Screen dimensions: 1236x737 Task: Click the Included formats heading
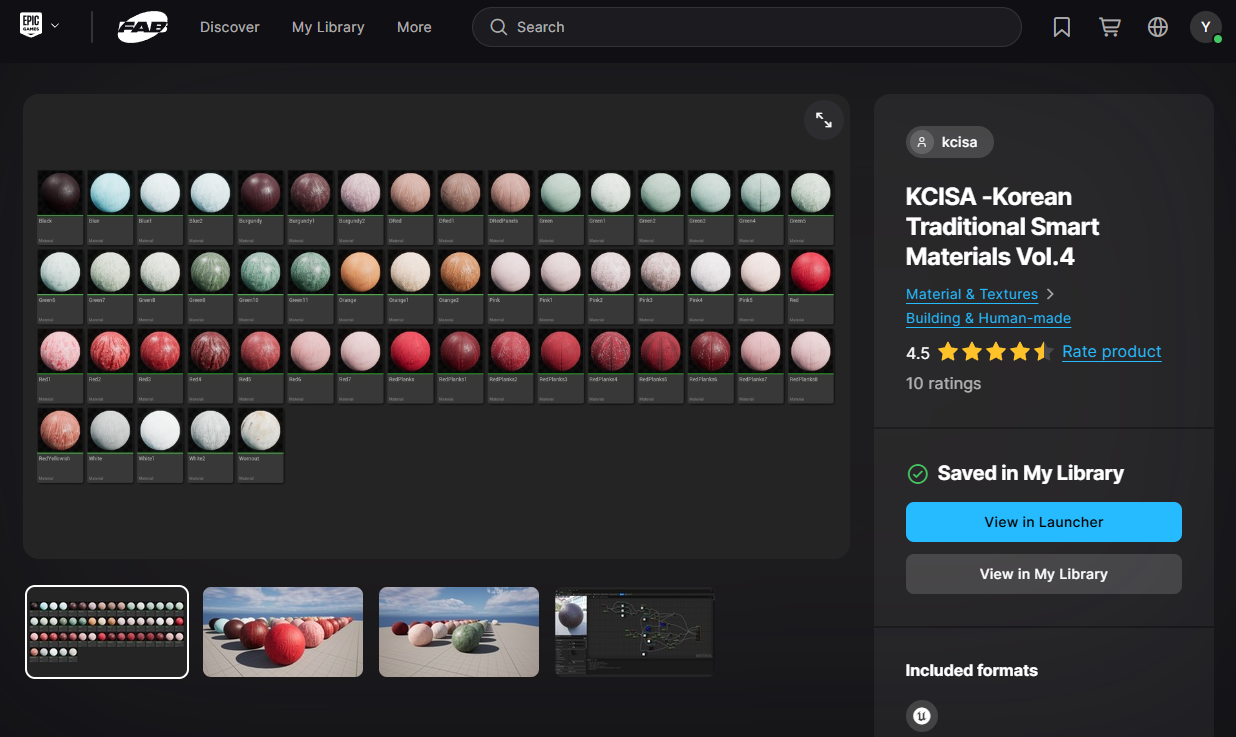[971, 670]
